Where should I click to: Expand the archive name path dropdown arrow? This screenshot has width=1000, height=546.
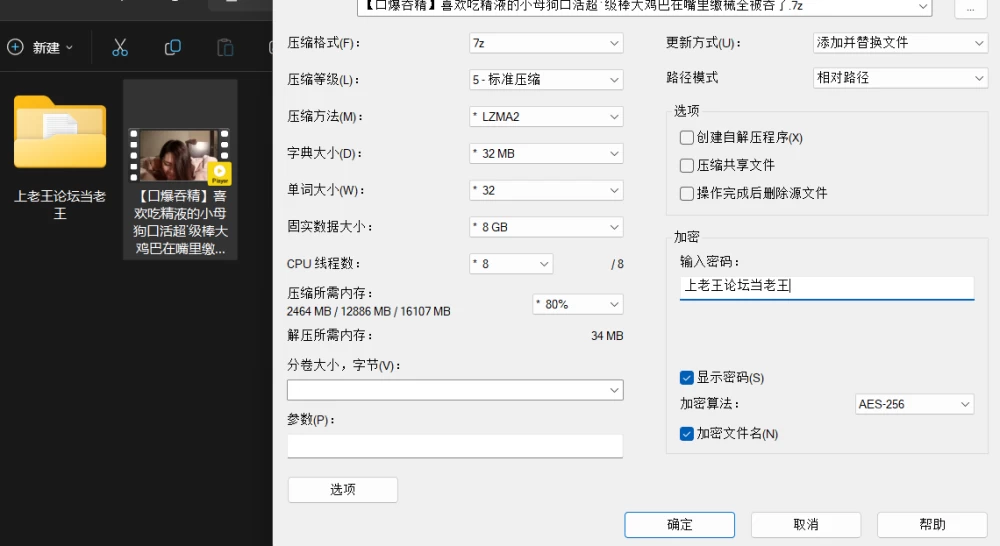(923, 6)
